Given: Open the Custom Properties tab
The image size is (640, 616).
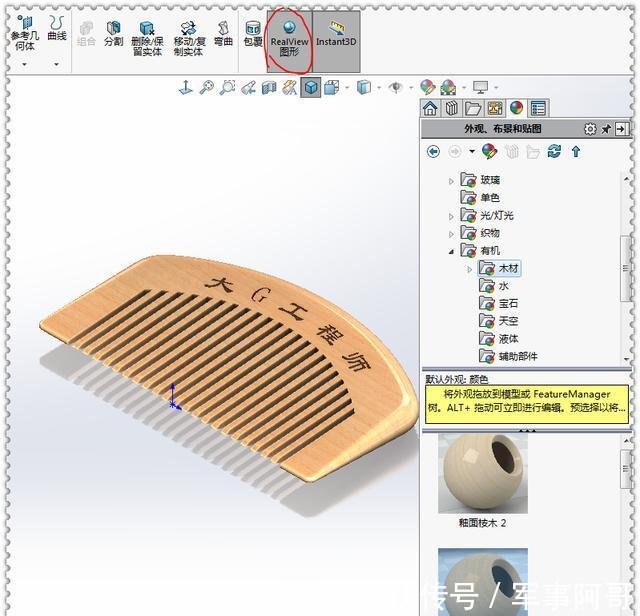Looking at the screenshot, I should [538, 108].
